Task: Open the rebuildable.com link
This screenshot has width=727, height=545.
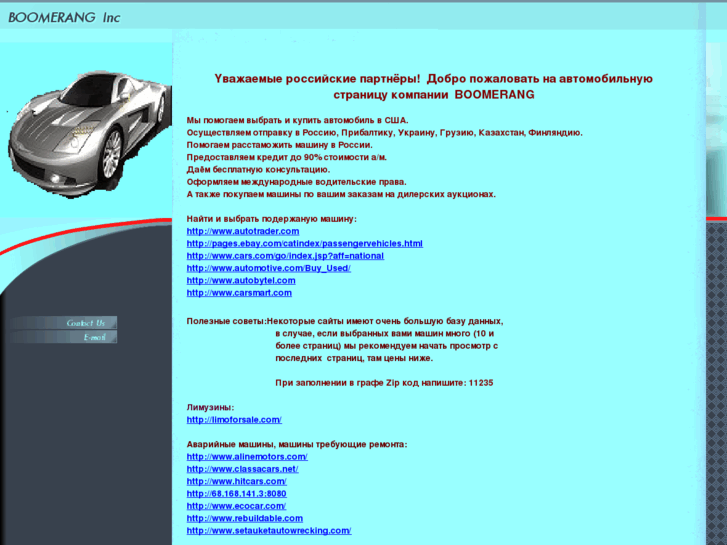Action: 244,519
